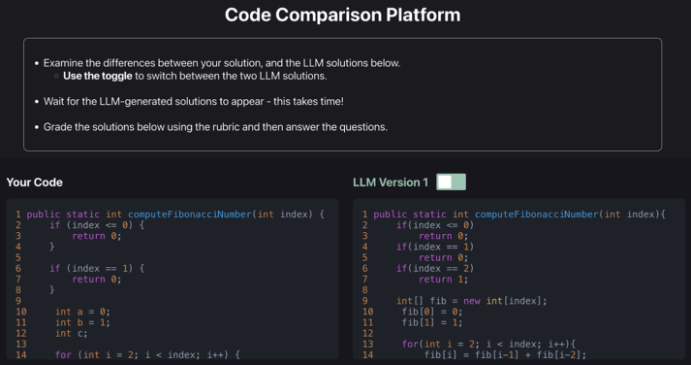Screen dimensions: 691x365
Task: Click 'fib[0] = 0;' line in LLM code
Action: click(432, 312)
